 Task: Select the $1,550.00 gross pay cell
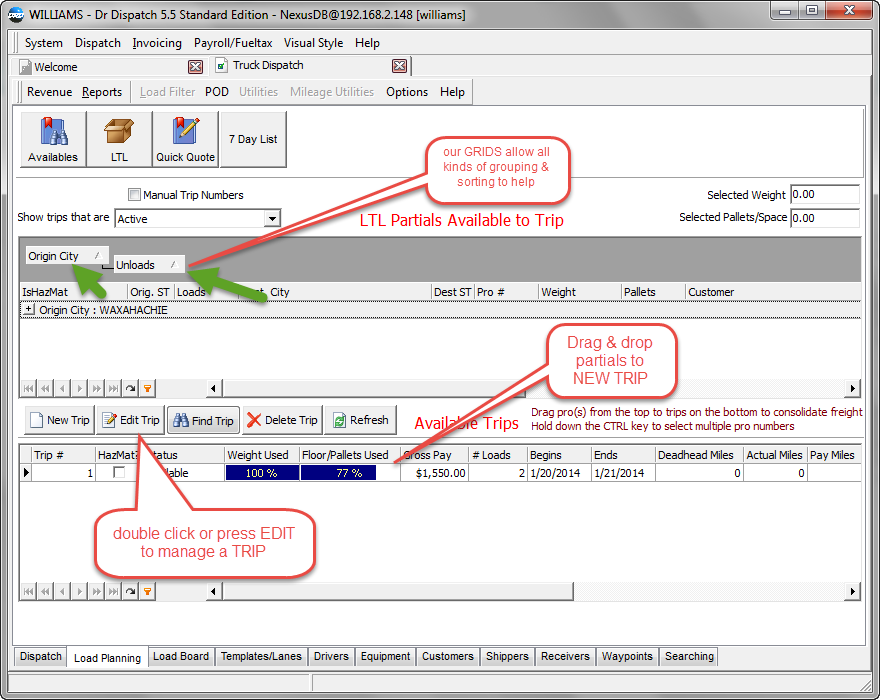coord(434,473)
